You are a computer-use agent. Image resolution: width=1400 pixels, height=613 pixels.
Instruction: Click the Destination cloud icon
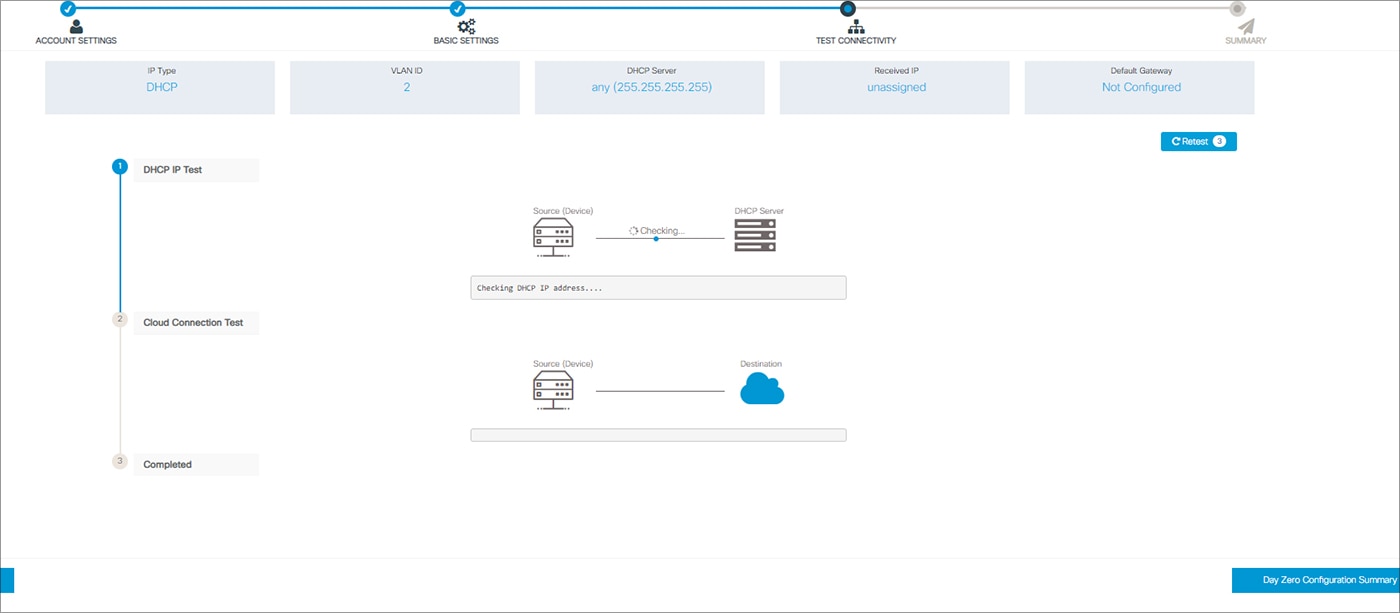pyautogui.click(x=762, y=388)
